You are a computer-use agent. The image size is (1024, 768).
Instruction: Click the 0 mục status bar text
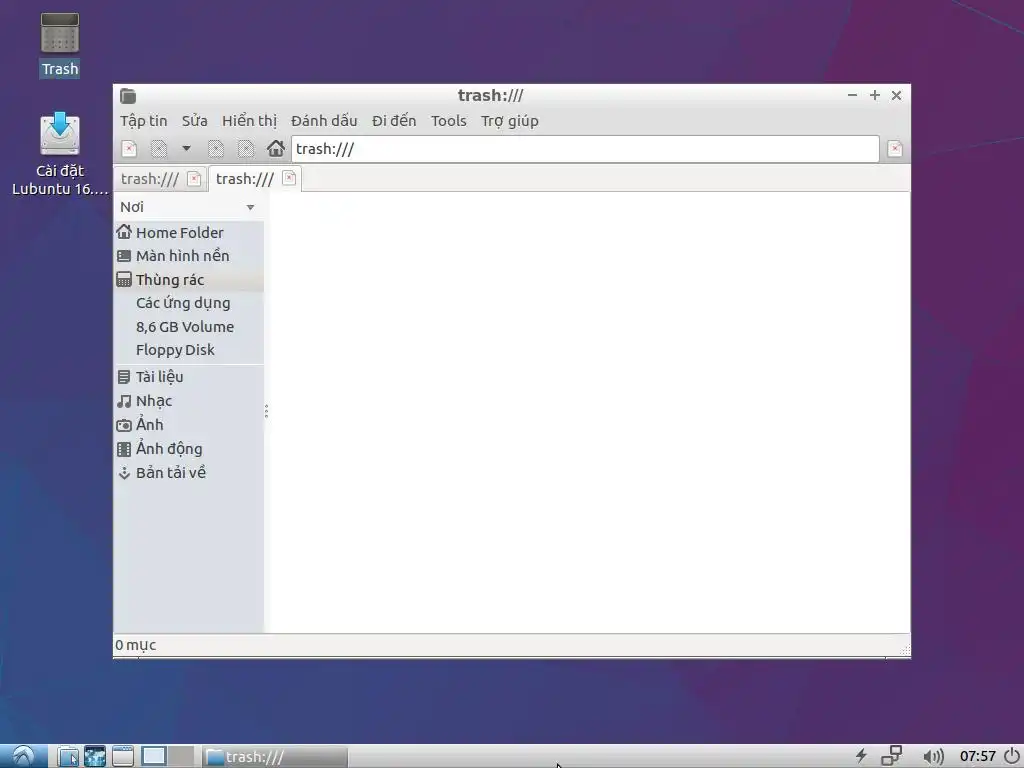click(x=136, y=645)
